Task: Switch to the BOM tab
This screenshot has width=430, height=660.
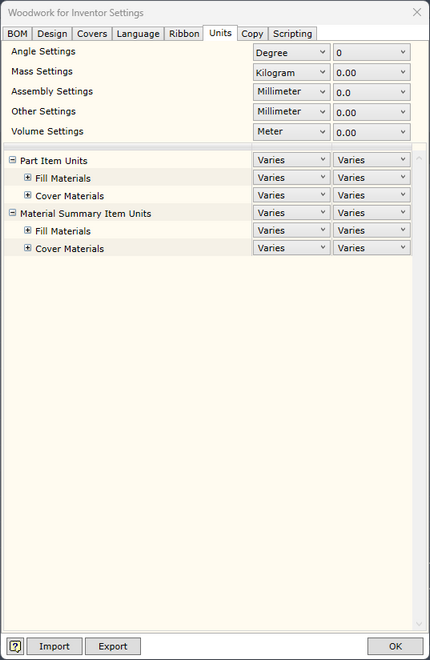Action: pos(17,34)
